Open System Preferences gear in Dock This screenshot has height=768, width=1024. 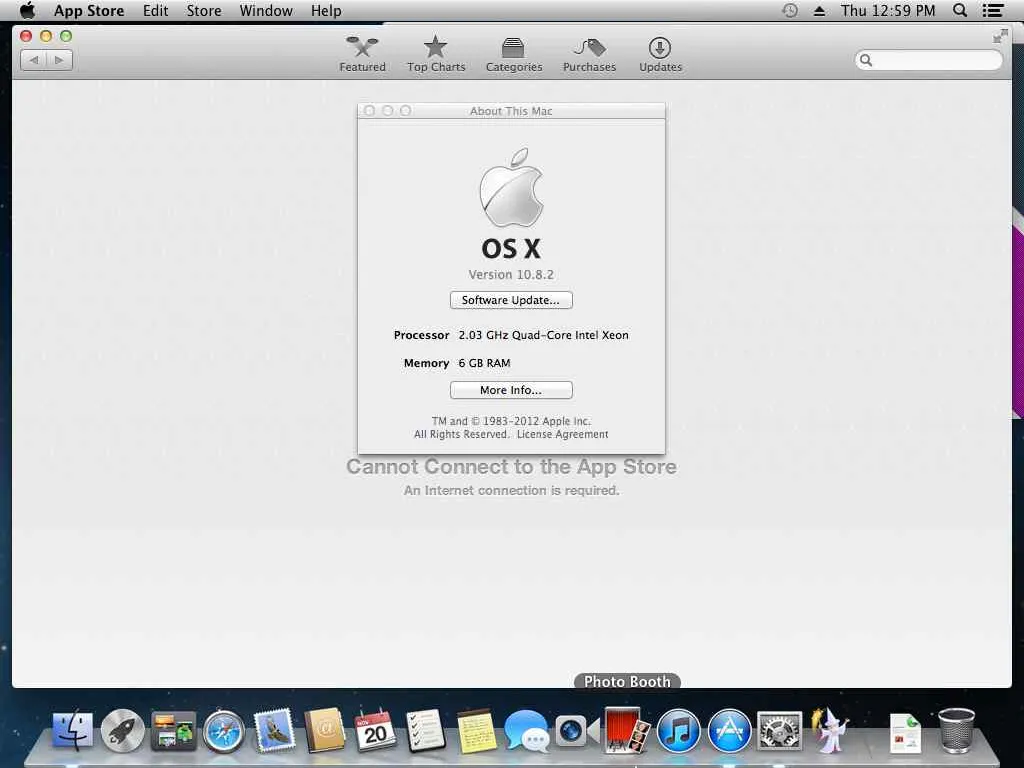tap(779, 731)
